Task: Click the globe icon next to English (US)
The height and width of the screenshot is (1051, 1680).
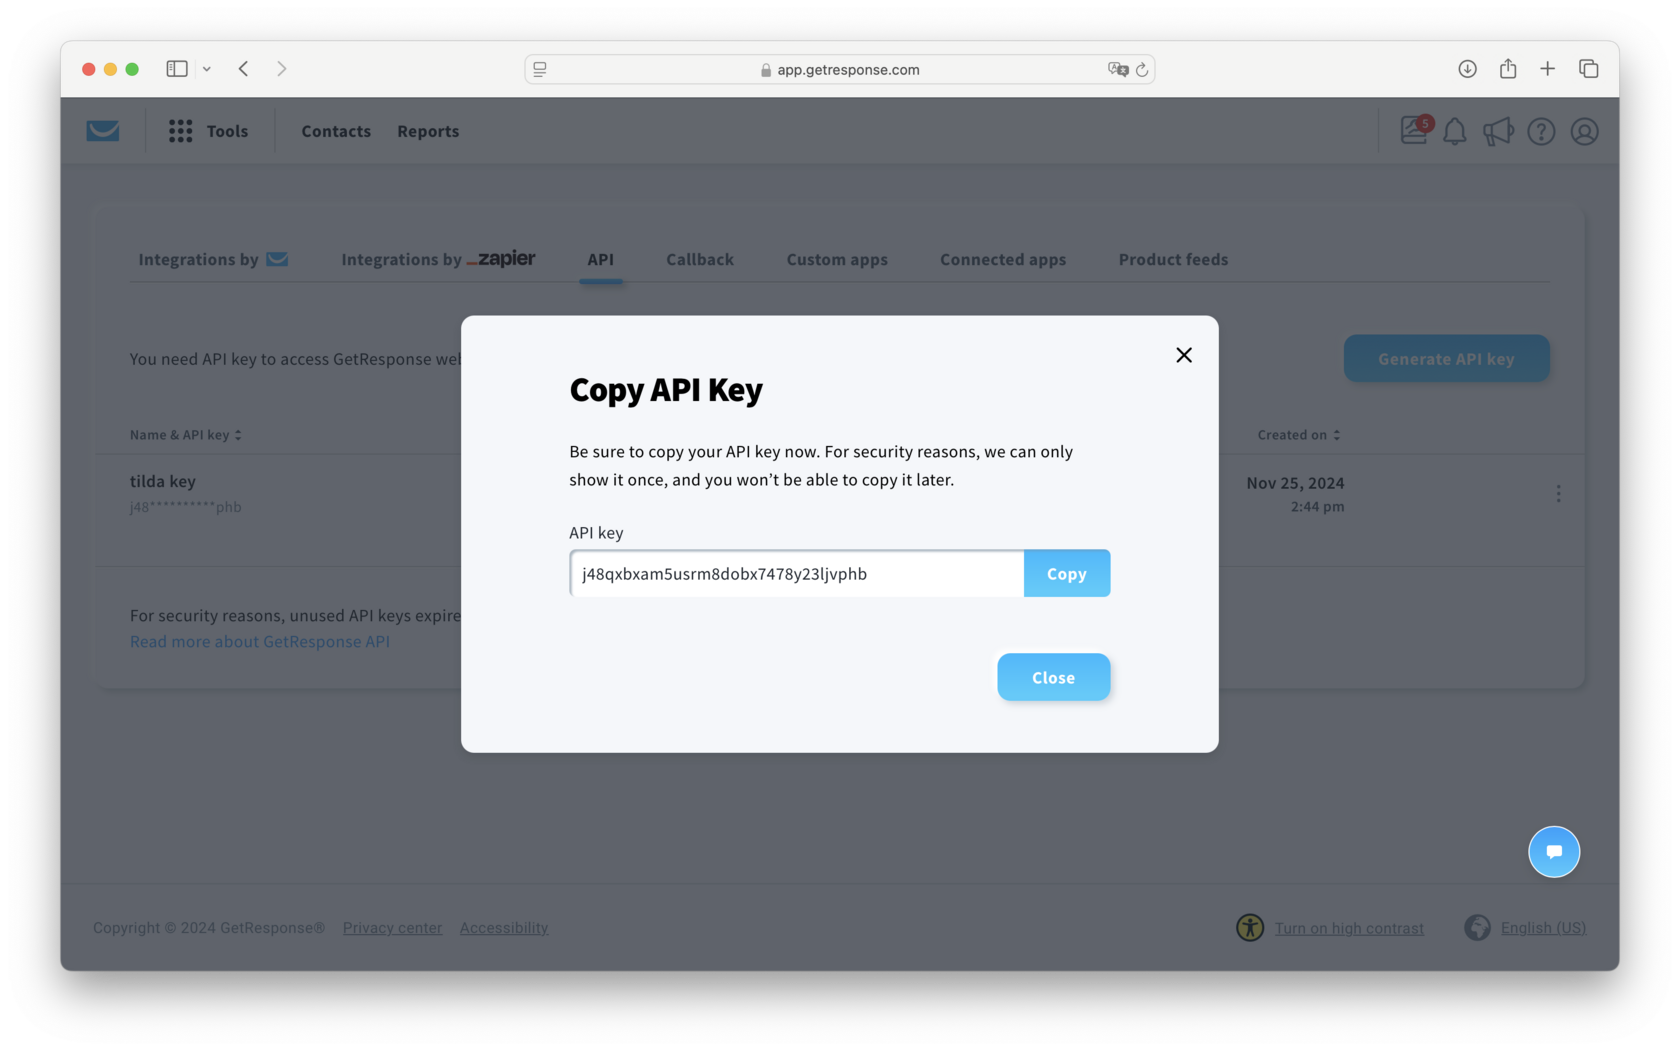Action: pyautogui.click(x=1476, y=928)
